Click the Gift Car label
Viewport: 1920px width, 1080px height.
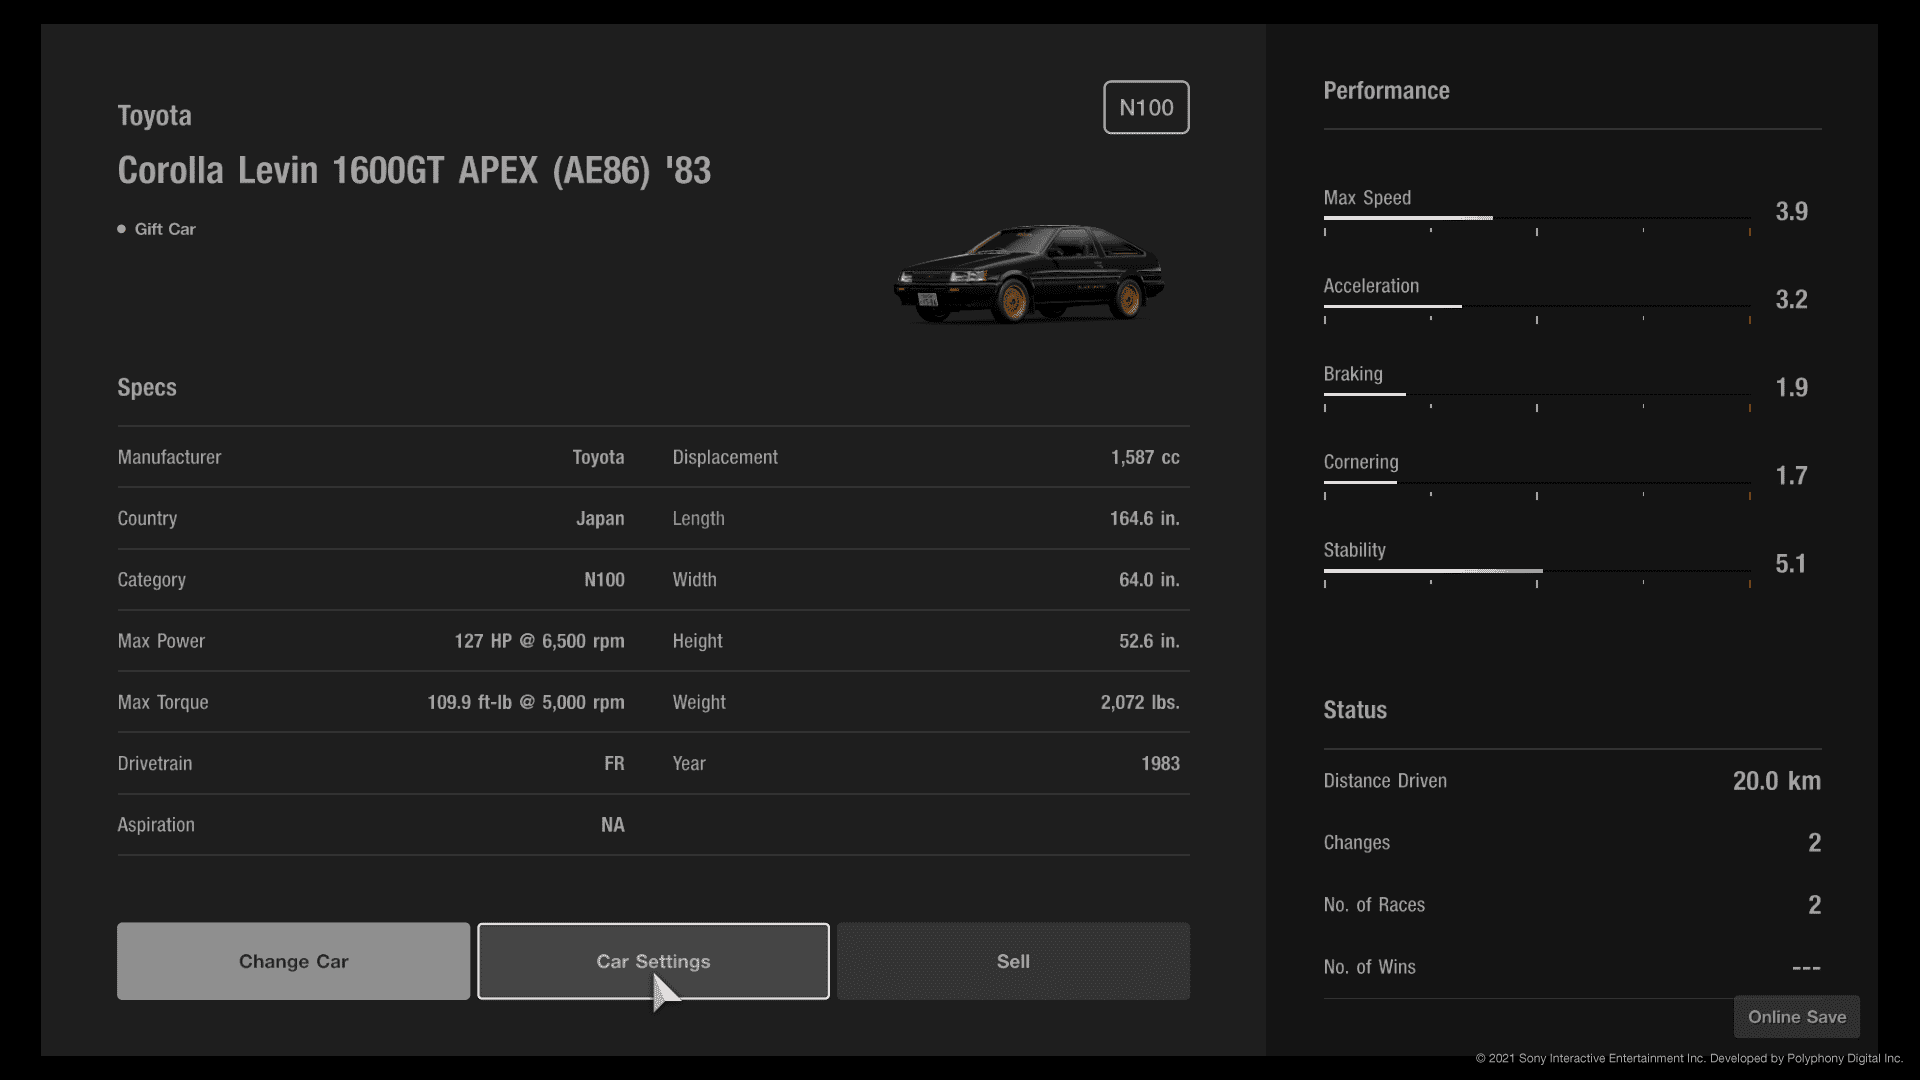click(x=165, y=229)
